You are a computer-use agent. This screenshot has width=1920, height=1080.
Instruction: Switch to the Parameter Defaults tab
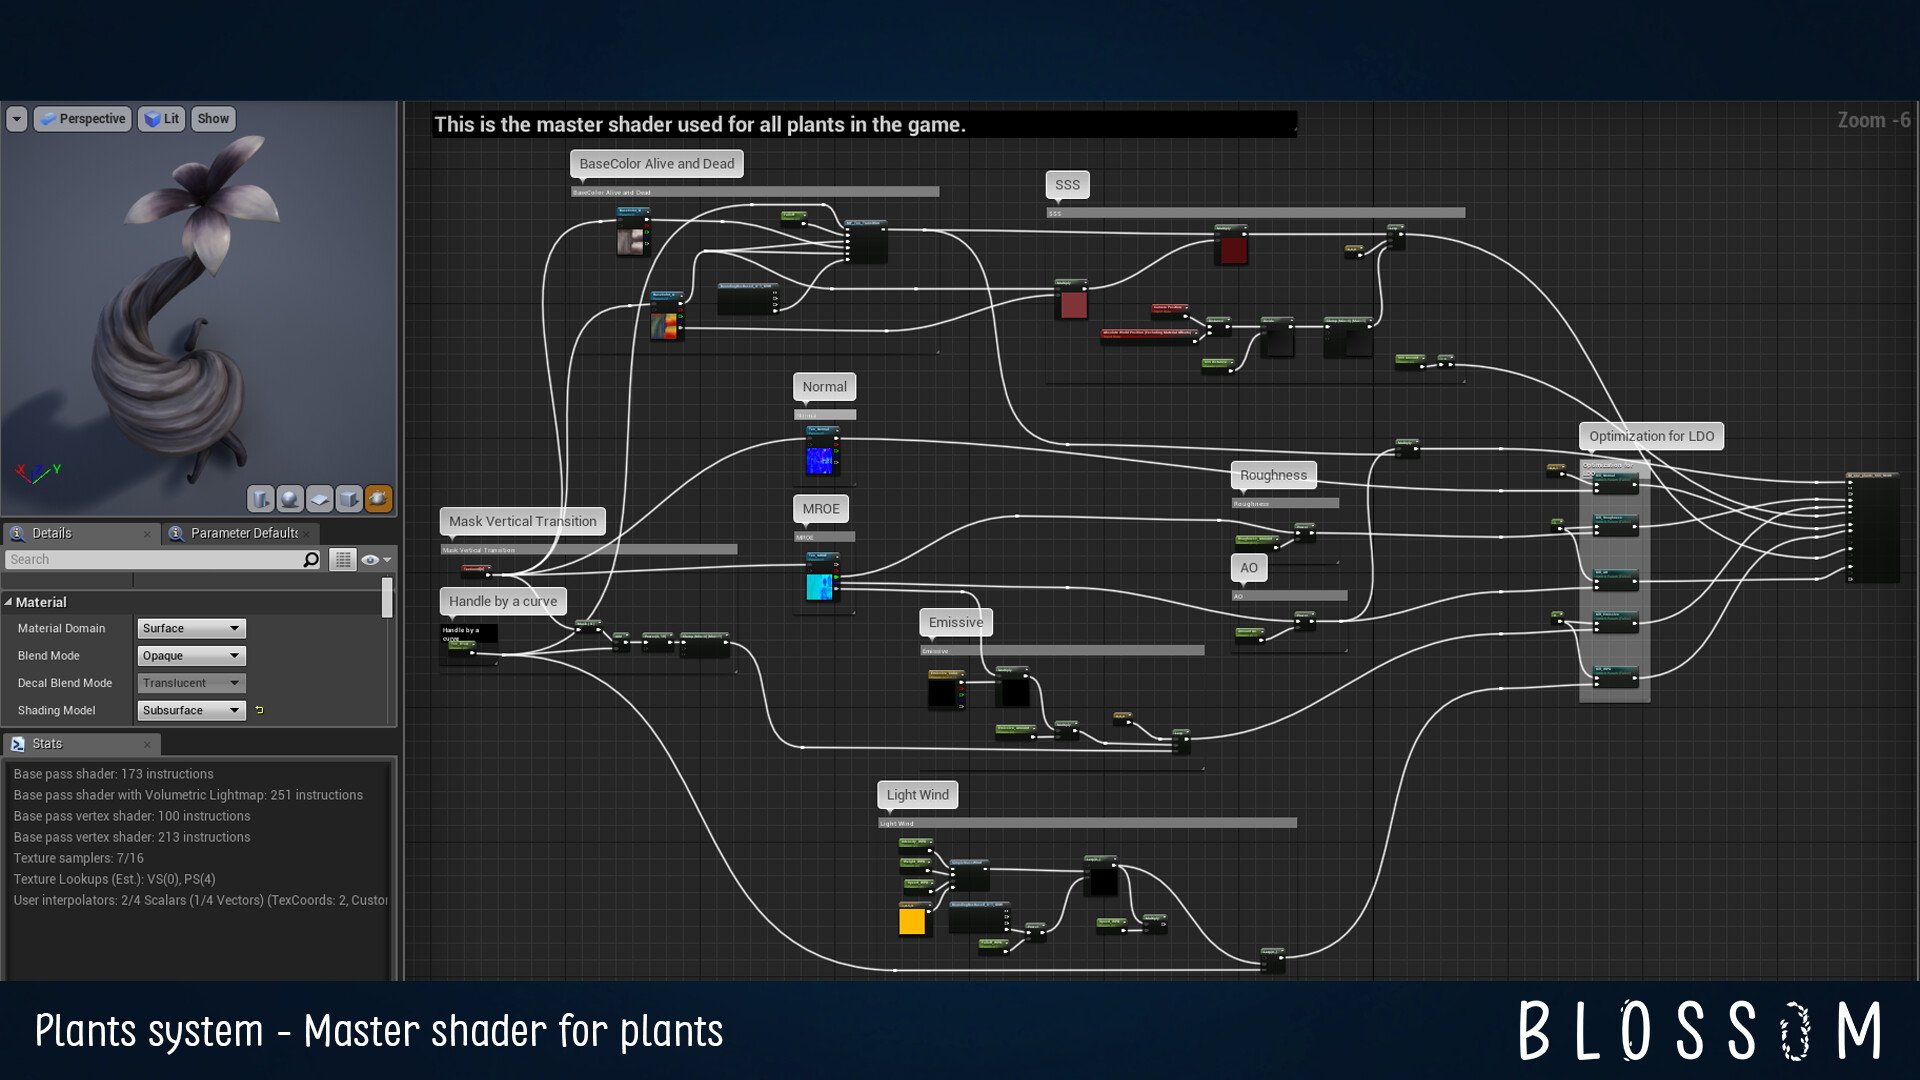pos(240,533)
